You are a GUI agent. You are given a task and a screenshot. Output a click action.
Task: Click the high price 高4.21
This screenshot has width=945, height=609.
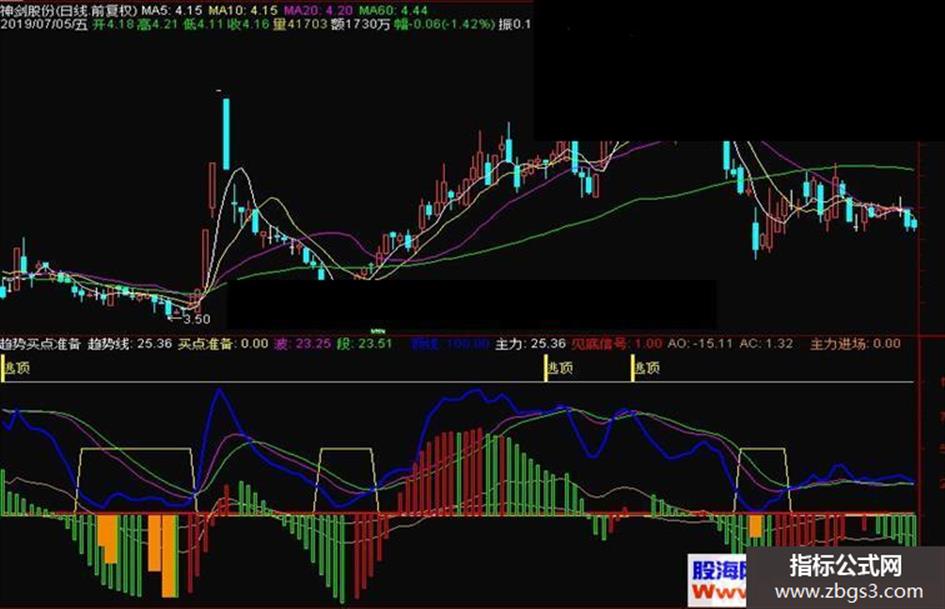click(x=157, y=25)
